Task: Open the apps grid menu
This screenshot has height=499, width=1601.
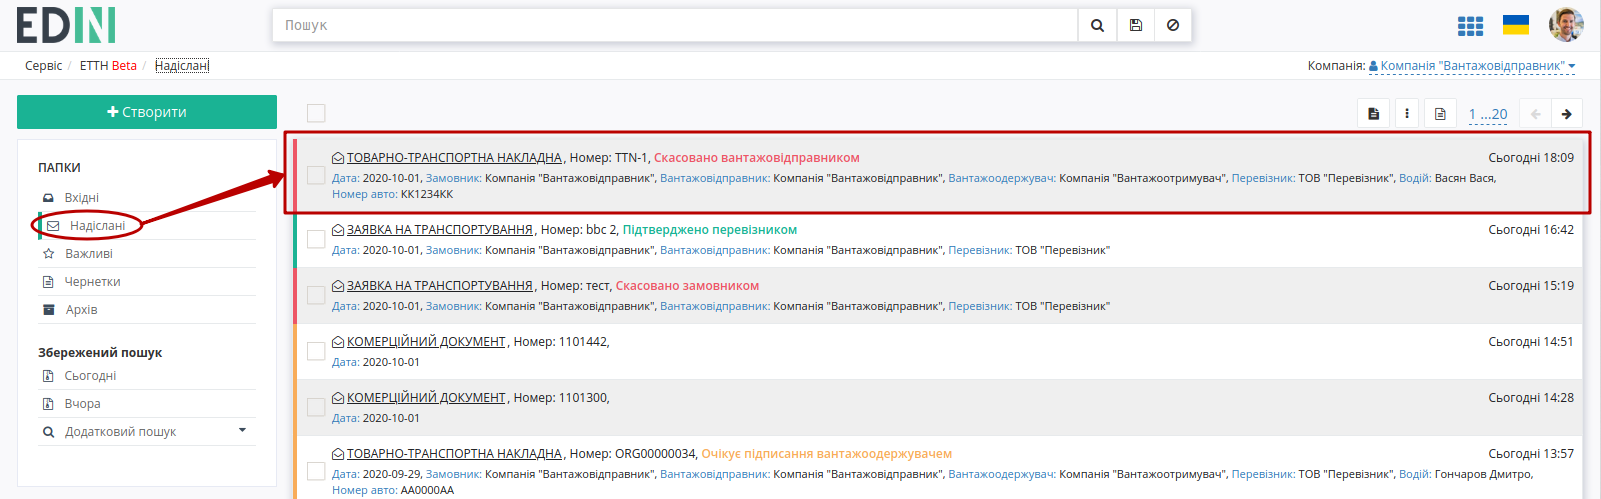Action: [x=1470, y=26]
